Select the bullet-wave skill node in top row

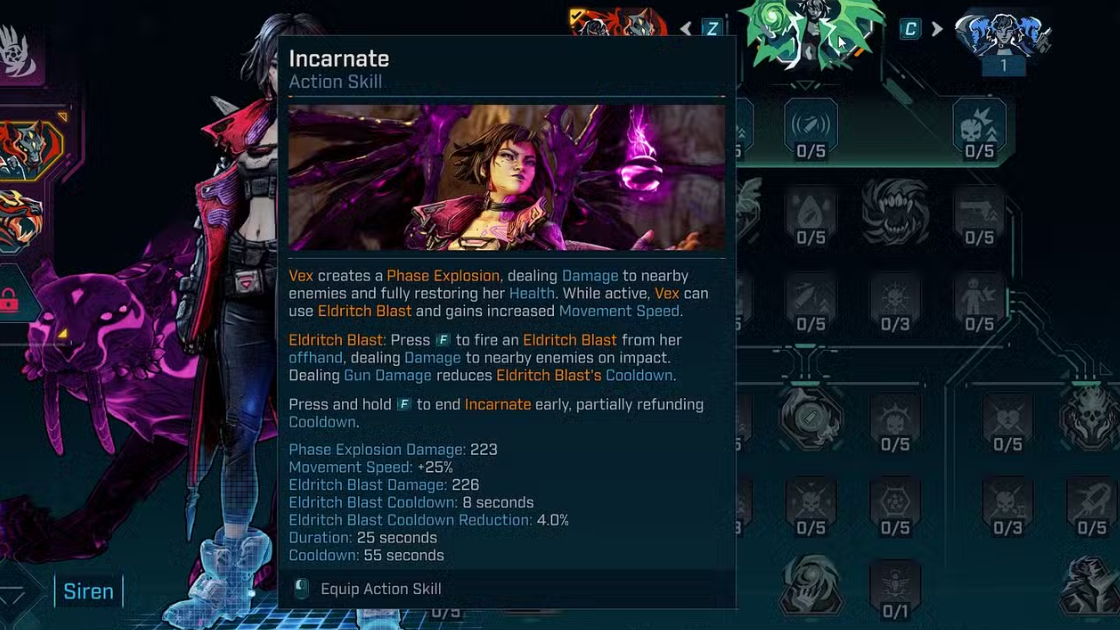tap(811, 129)
